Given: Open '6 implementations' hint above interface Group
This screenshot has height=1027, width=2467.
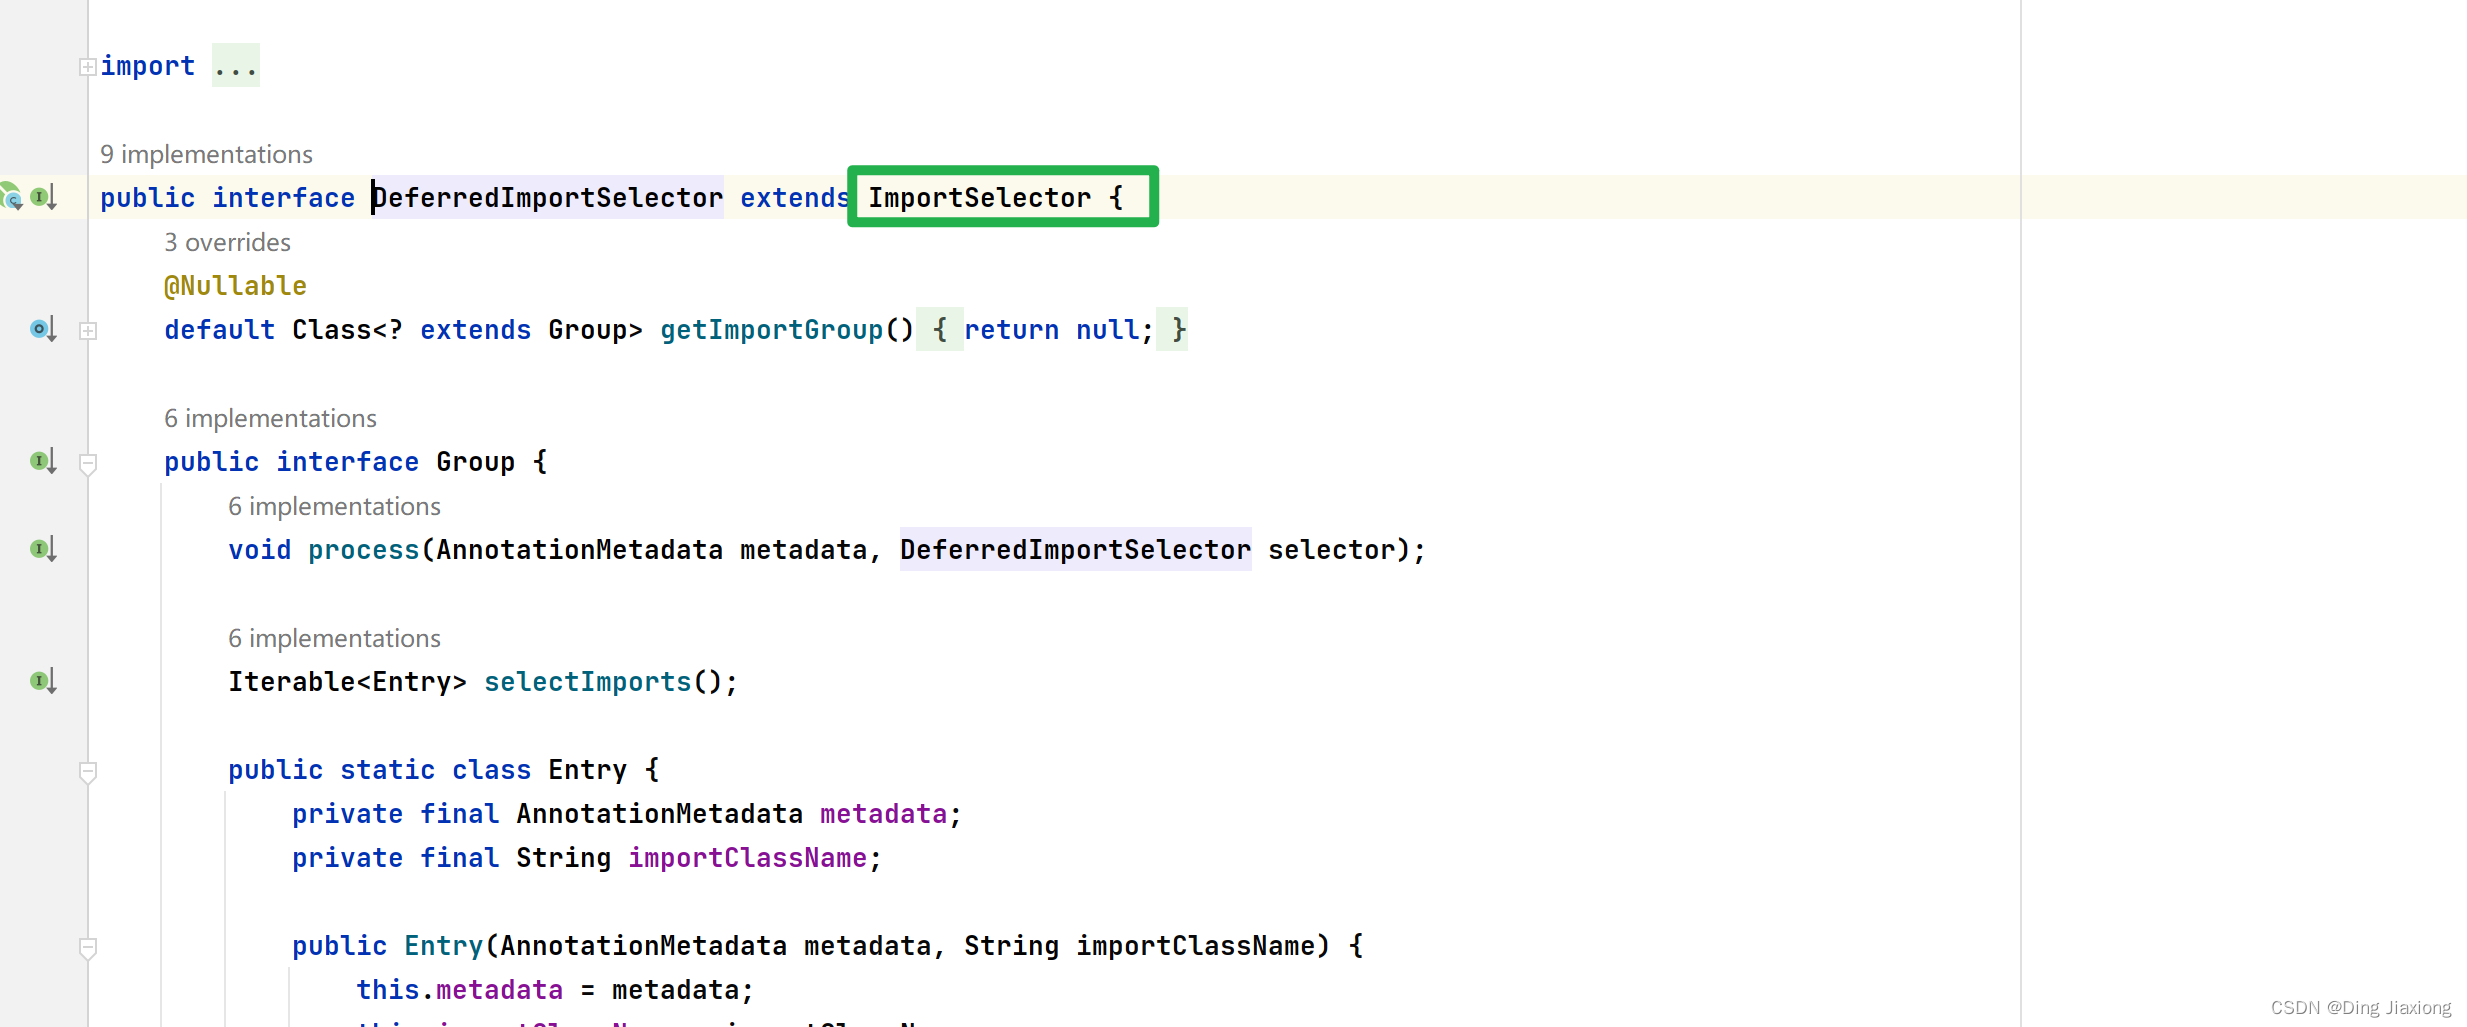Looking at the screenshot, I should (x=270, y=418).
